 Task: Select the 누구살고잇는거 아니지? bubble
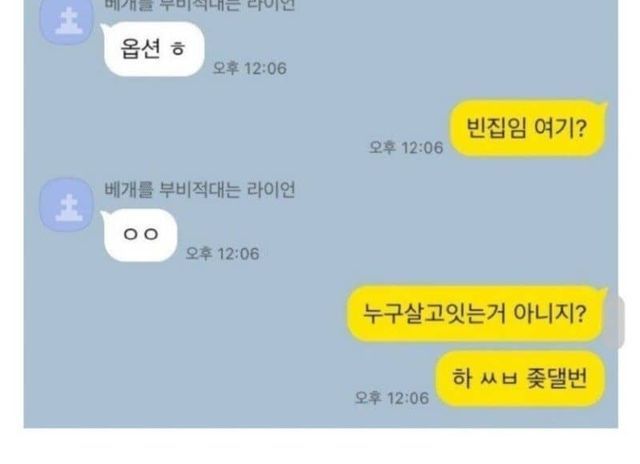point(477,314)
